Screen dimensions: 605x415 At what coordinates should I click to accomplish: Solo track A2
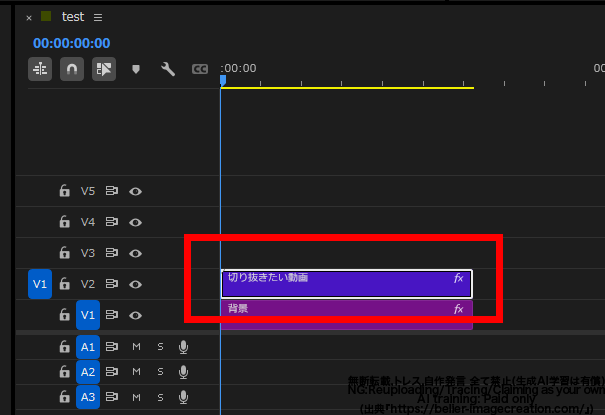pyautogui.click(x=161, y=372)
